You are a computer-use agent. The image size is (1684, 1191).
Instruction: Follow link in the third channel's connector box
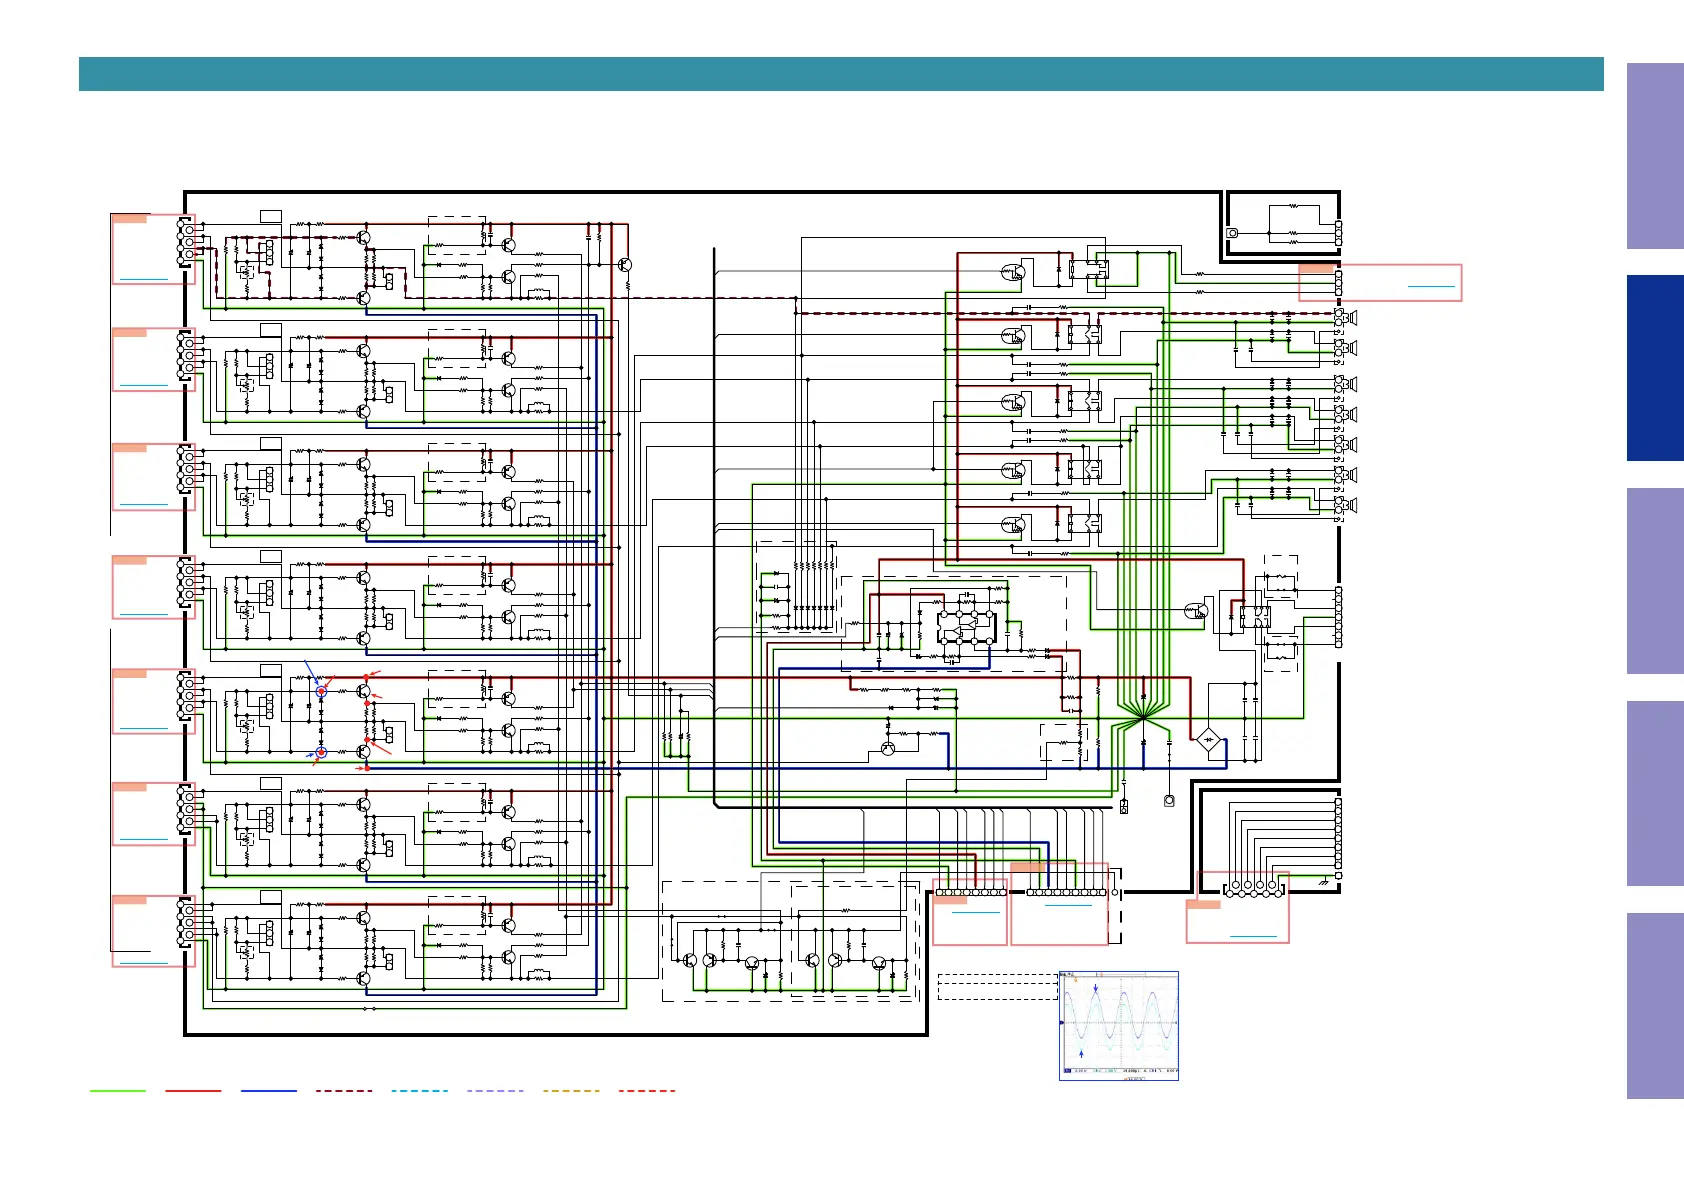[144, 504]
